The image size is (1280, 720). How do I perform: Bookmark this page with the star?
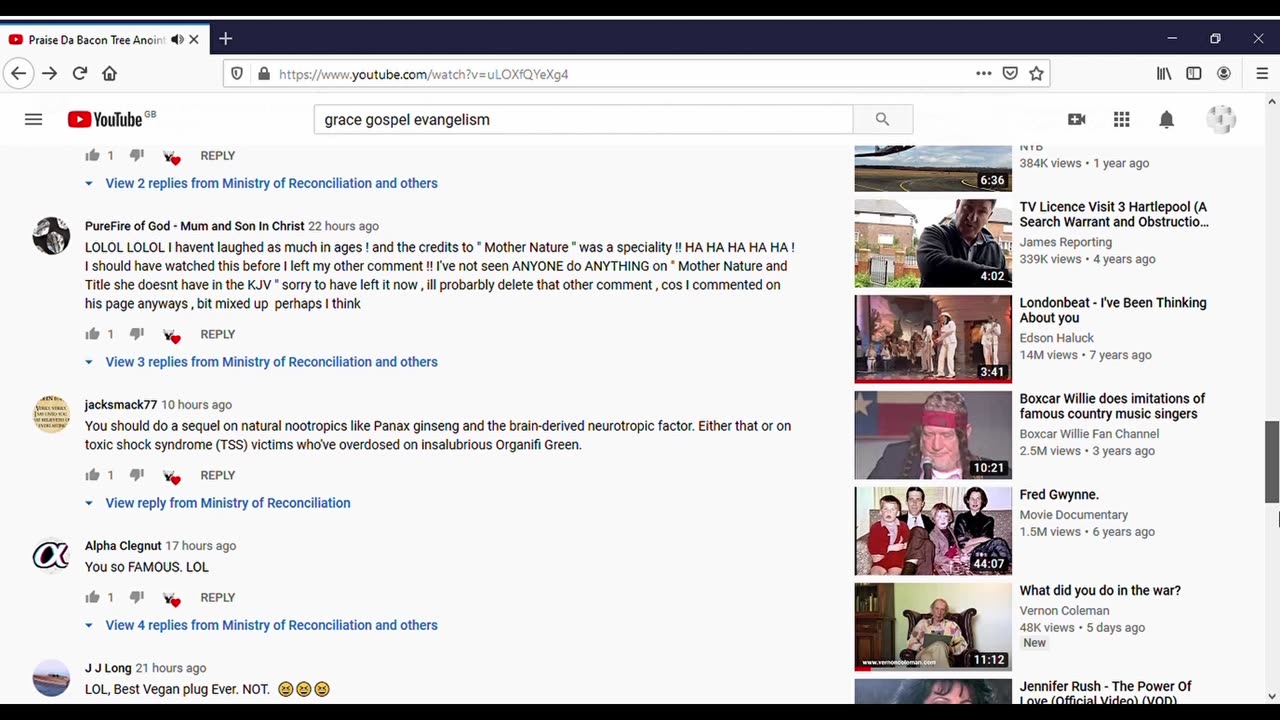tap(1036, 73)
